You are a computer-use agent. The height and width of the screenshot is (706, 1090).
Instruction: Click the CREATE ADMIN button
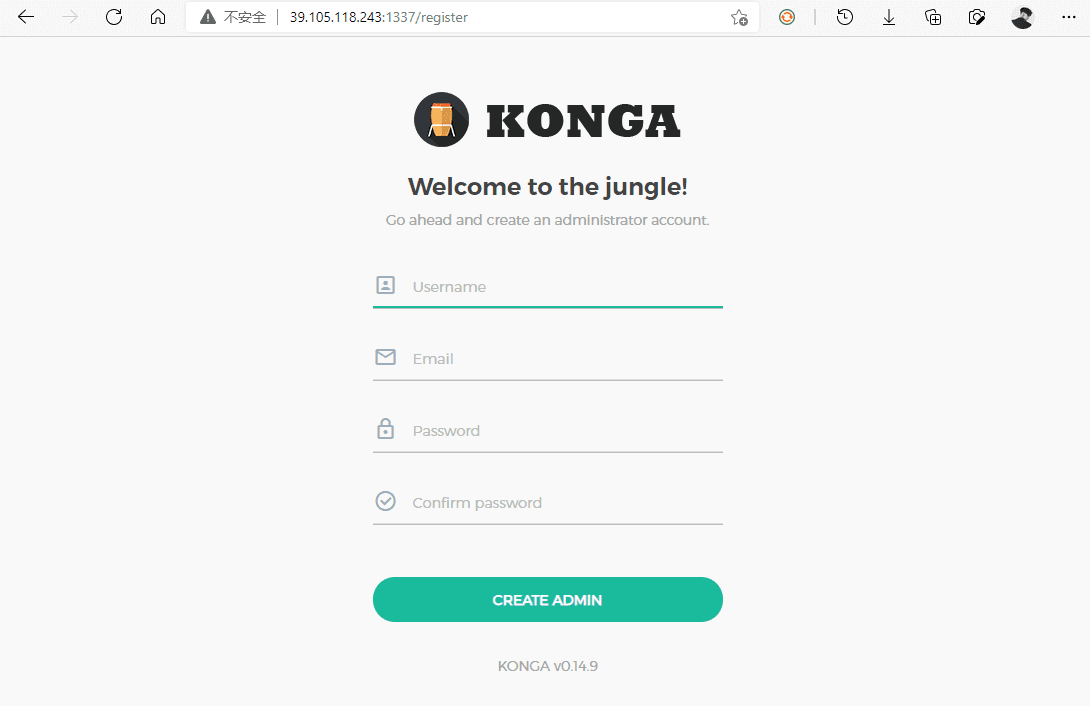[547, 599]
